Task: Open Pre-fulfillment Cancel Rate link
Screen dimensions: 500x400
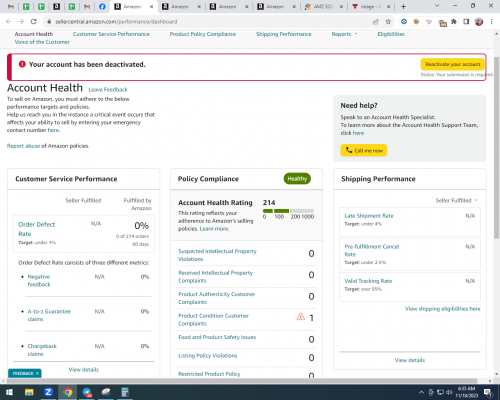Action: tap(372, 250)
